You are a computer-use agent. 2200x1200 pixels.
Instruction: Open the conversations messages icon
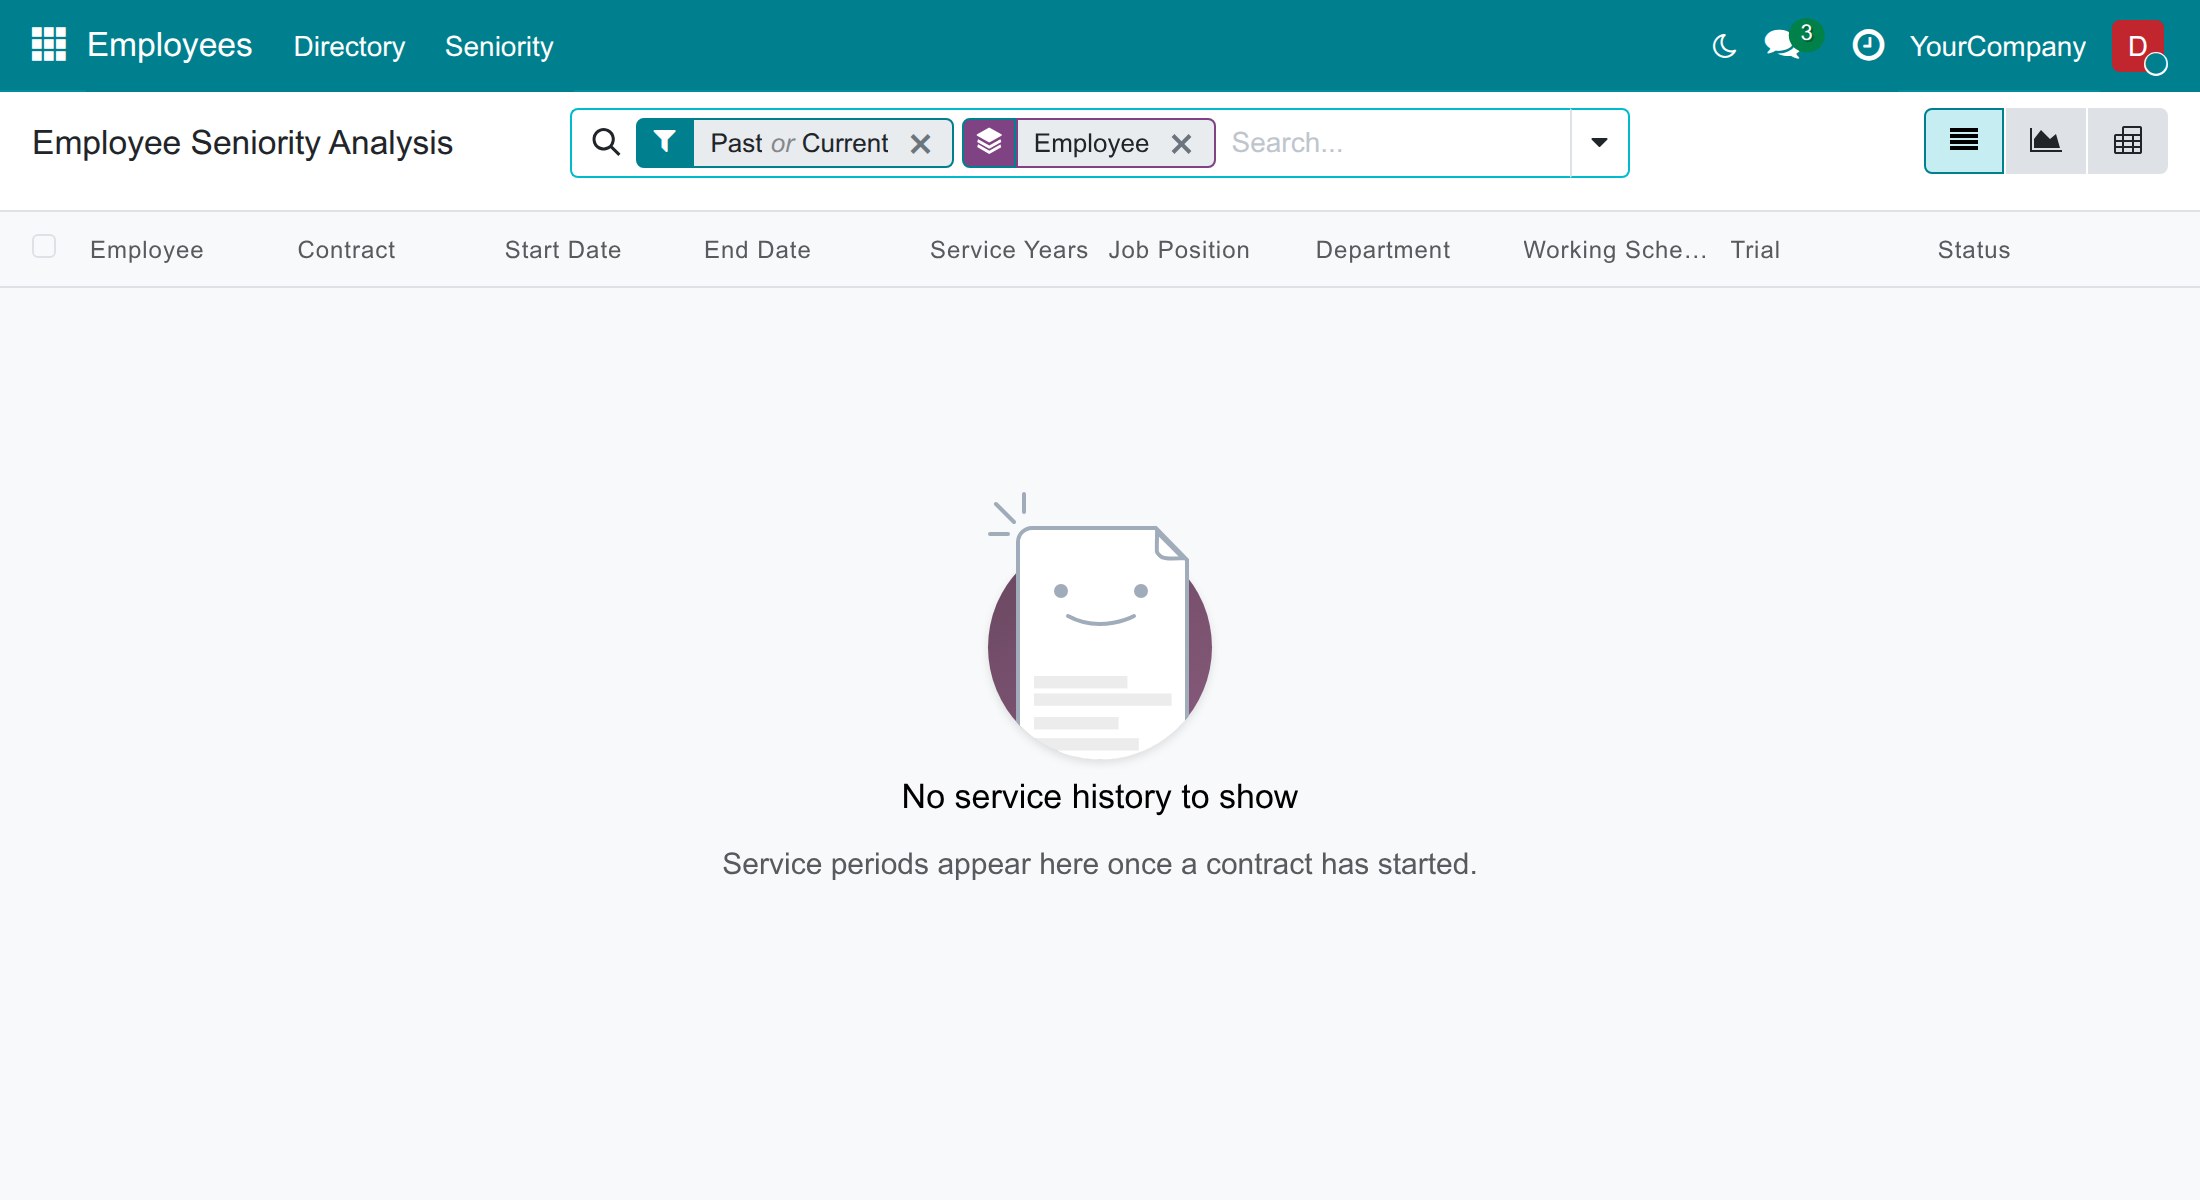1783,45
